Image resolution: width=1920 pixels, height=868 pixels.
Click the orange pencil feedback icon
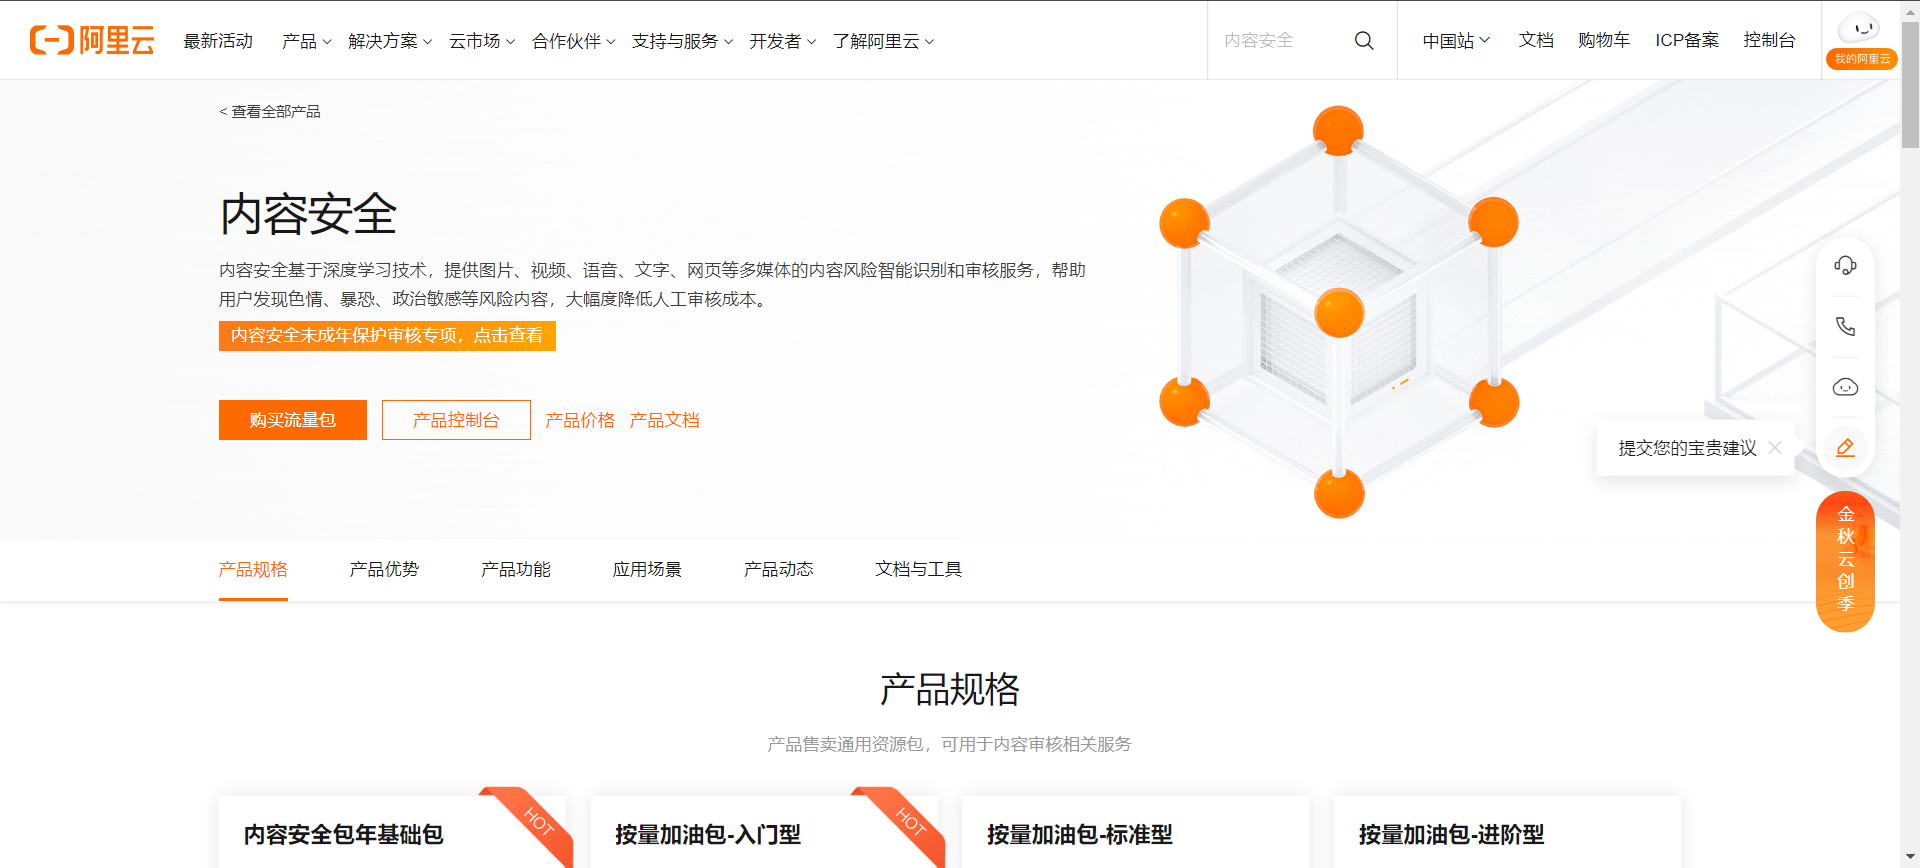[x=1845, y=447]
